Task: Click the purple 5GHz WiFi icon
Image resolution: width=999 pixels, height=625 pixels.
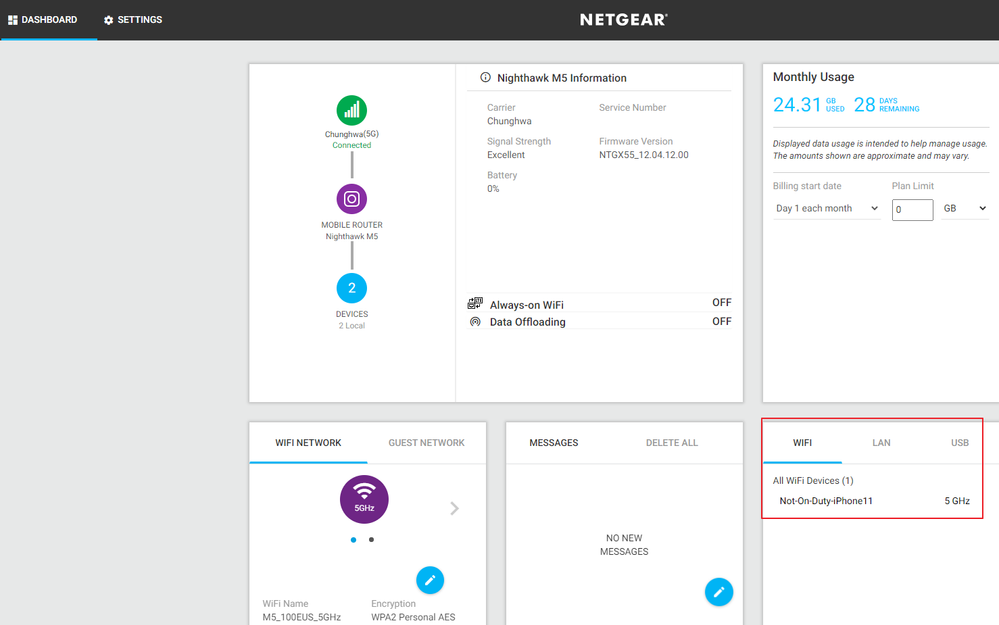Action: point(364,499)
